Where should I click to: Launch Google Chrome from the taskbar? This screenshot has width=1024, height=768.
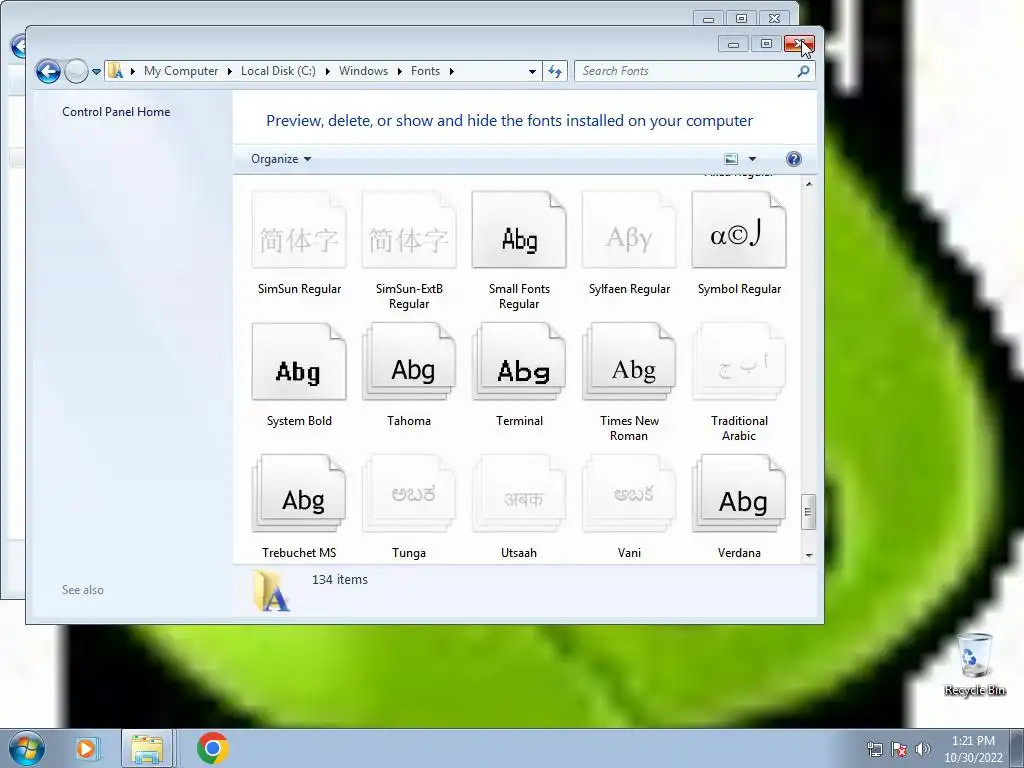tap(212, 748)
